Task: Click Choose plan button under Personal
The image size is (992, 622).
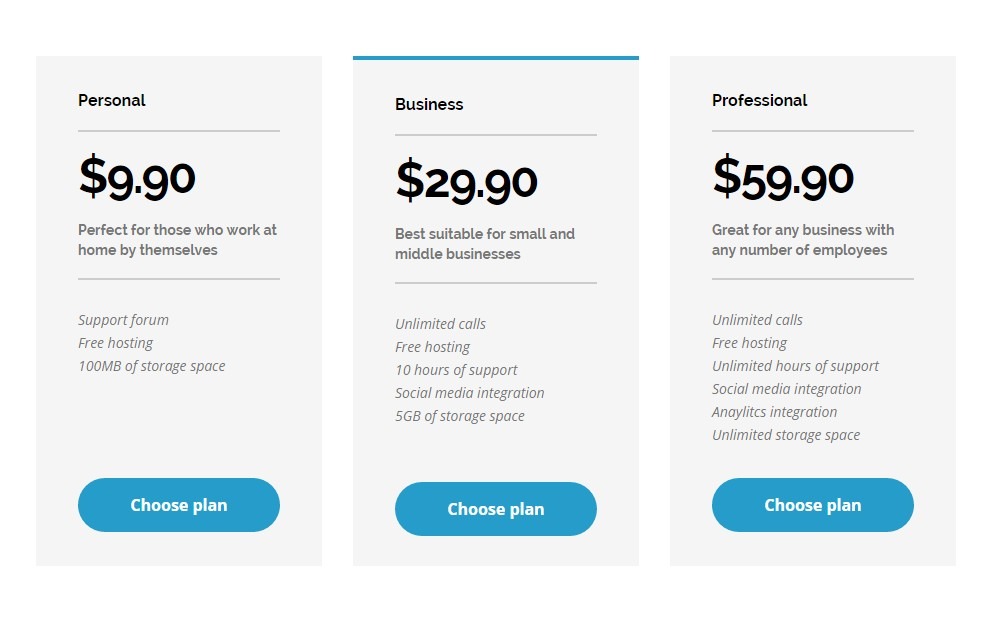Action: tap(179, 505)
